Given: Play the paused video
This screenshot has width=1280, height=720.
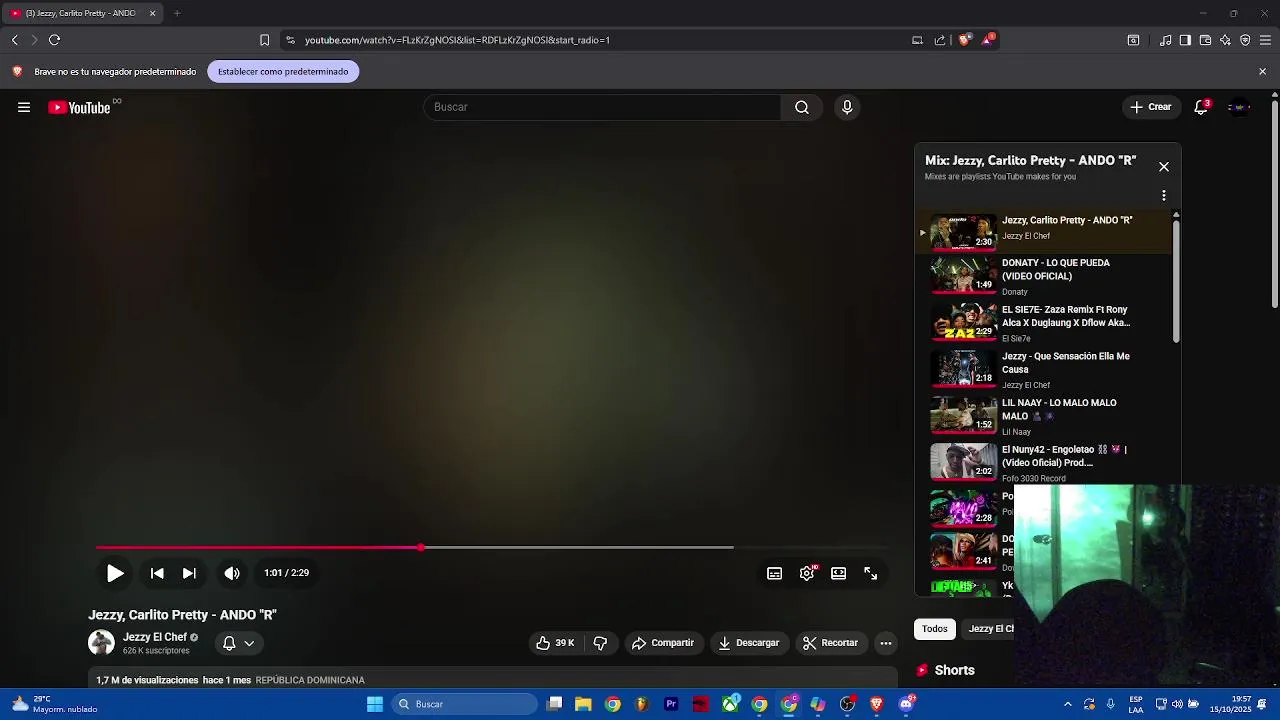Looking at the screenshot, I should coord(115,573).
